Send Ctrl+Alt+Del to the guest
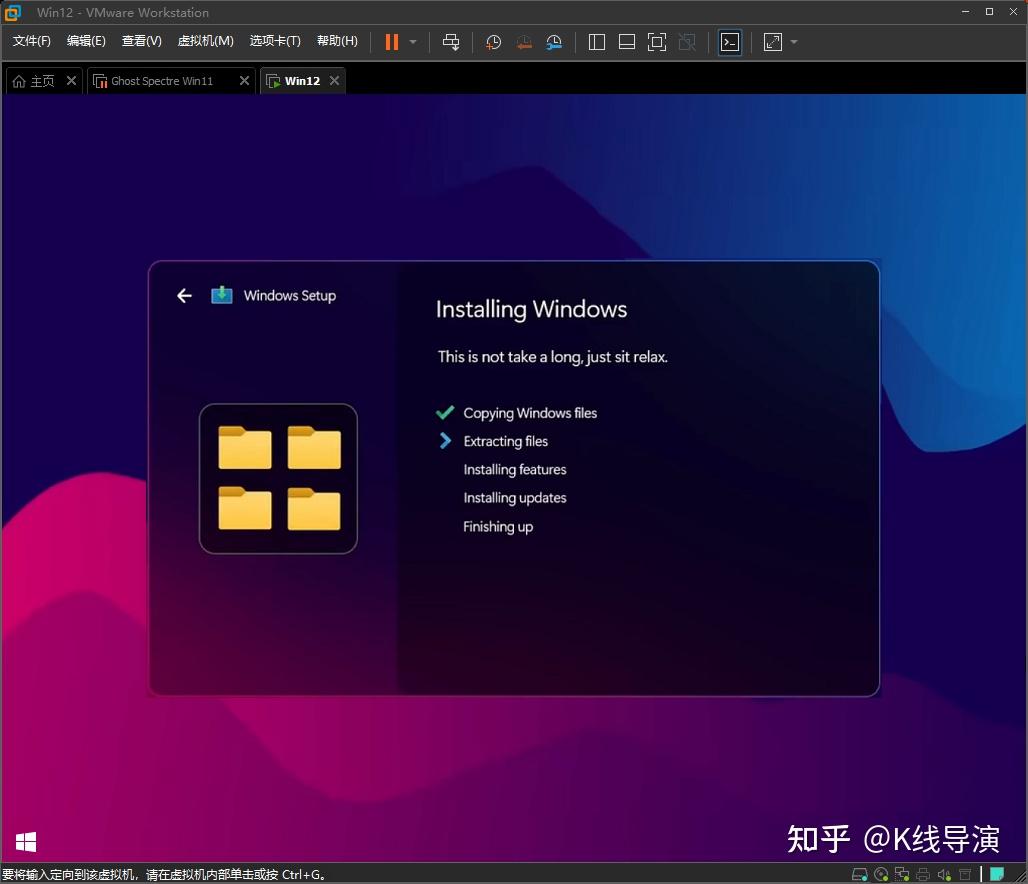Viewport: 1028px width, 884px height. click(452, 42)
